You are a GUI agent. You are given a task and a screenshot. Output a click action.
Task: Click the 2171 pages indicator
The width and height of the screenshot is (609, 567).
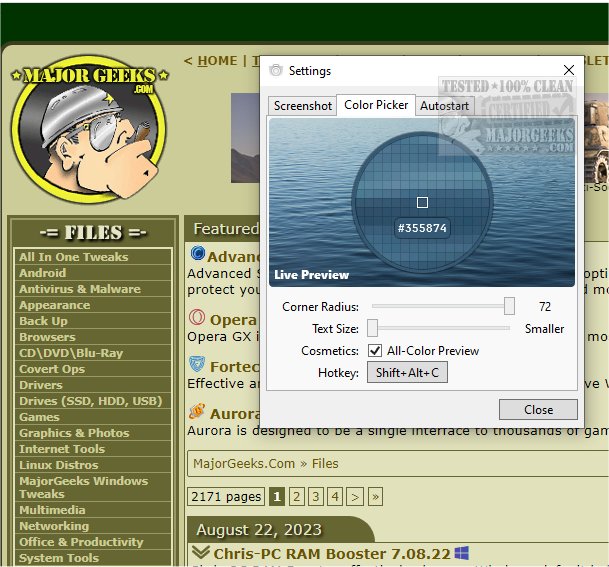click(x=226, y=496)
